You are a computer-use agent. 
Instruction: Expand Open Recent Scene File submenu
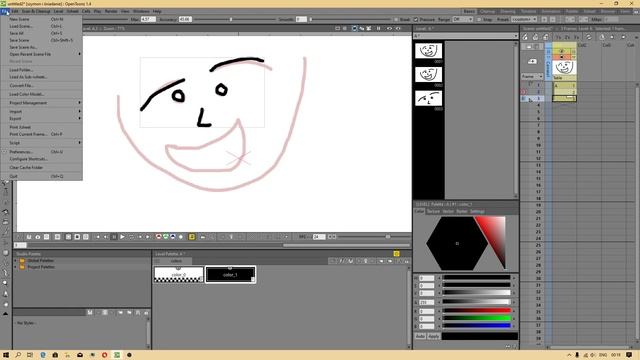[x=41, y=54]
